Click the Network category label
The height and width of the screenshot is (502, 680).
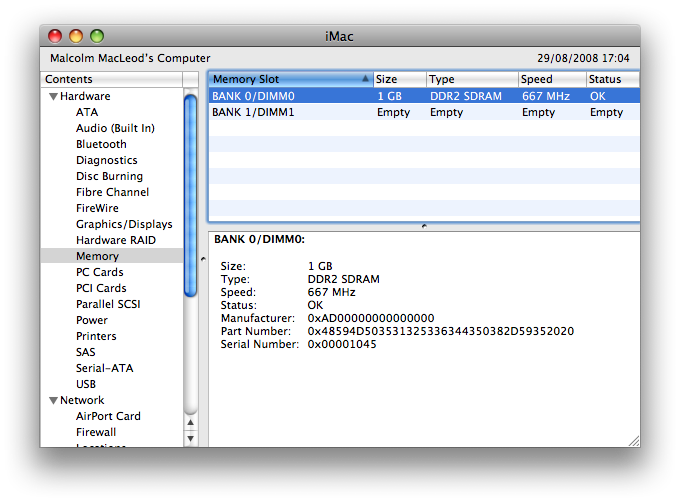click(82, 400)
